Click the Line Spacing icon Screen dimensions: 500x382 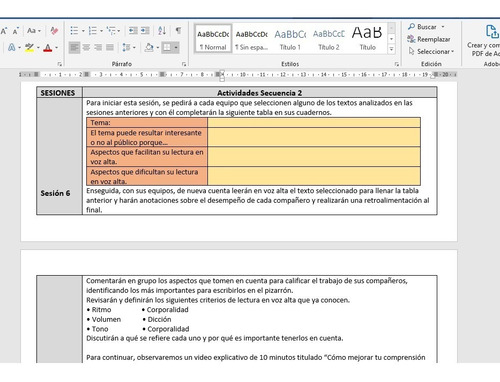pyautogui.click(x=126, y=47)
